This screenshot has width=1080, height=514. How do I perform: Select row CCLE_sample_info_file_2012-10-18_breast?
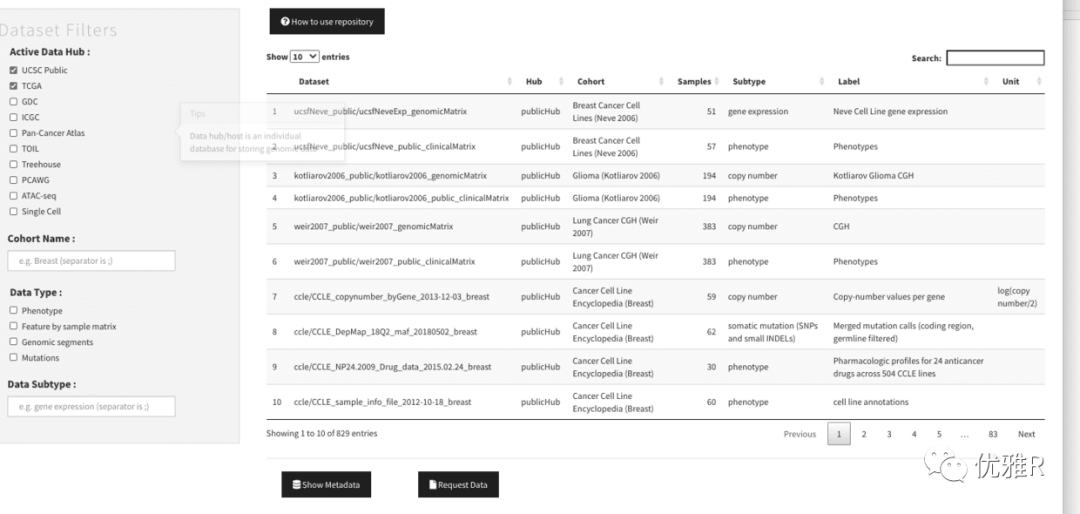(655, 402)
